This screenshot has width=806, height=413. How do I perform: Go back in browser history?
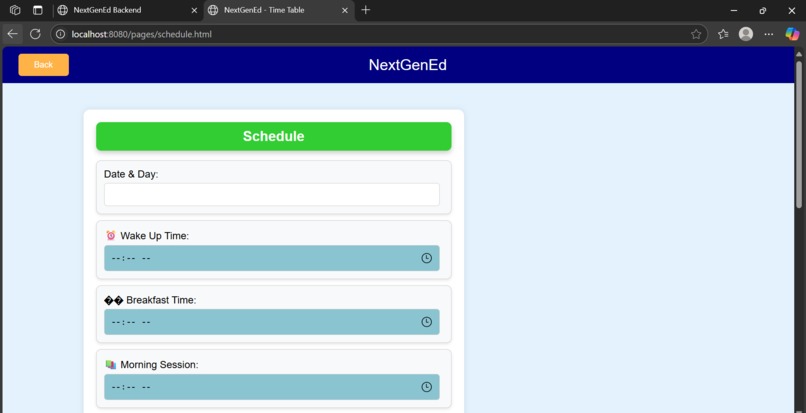(x=12, y=34)
